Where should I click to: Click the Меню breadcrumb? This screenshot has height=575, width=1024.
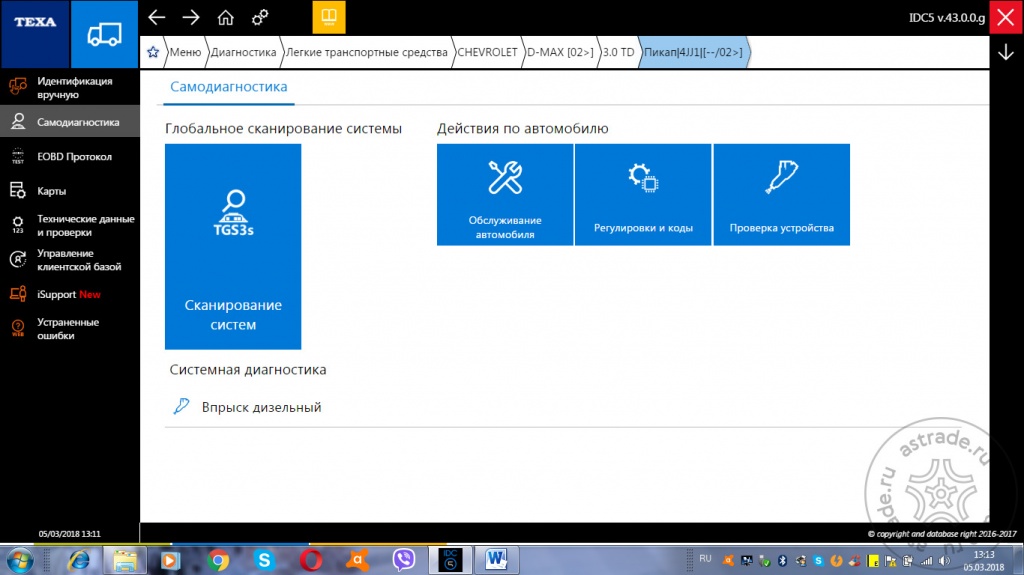pyautogui.click(x=185, y=52)
